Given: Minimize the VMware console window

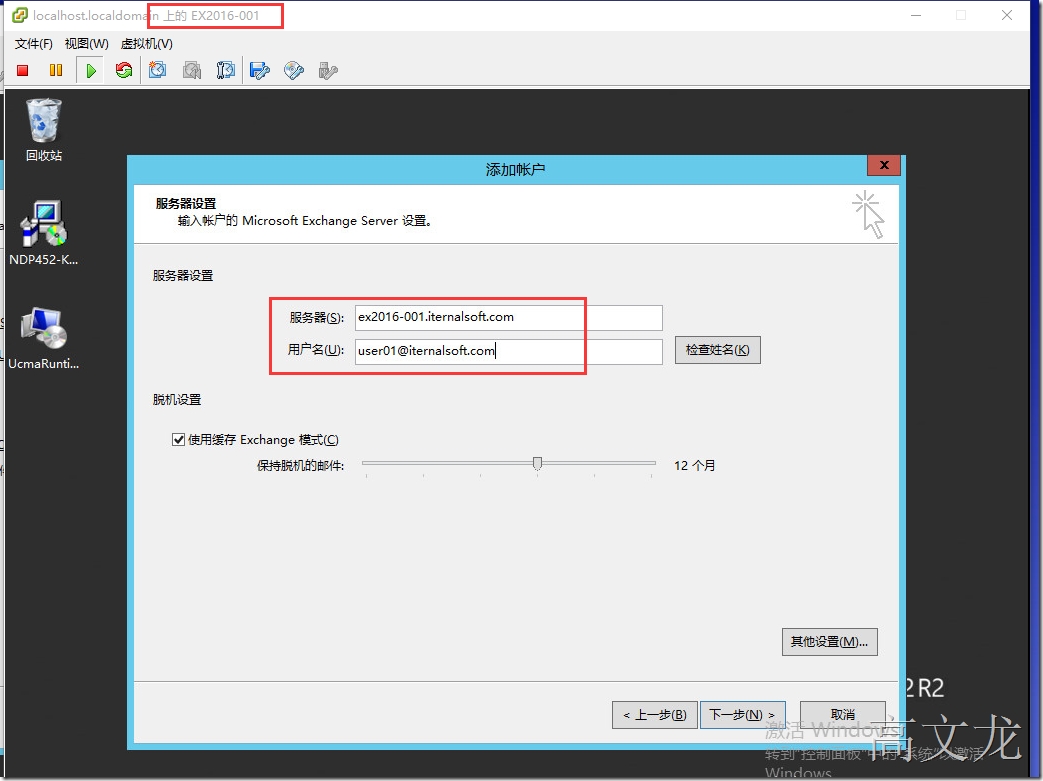Looking at the screenshot, I should 916,15.
